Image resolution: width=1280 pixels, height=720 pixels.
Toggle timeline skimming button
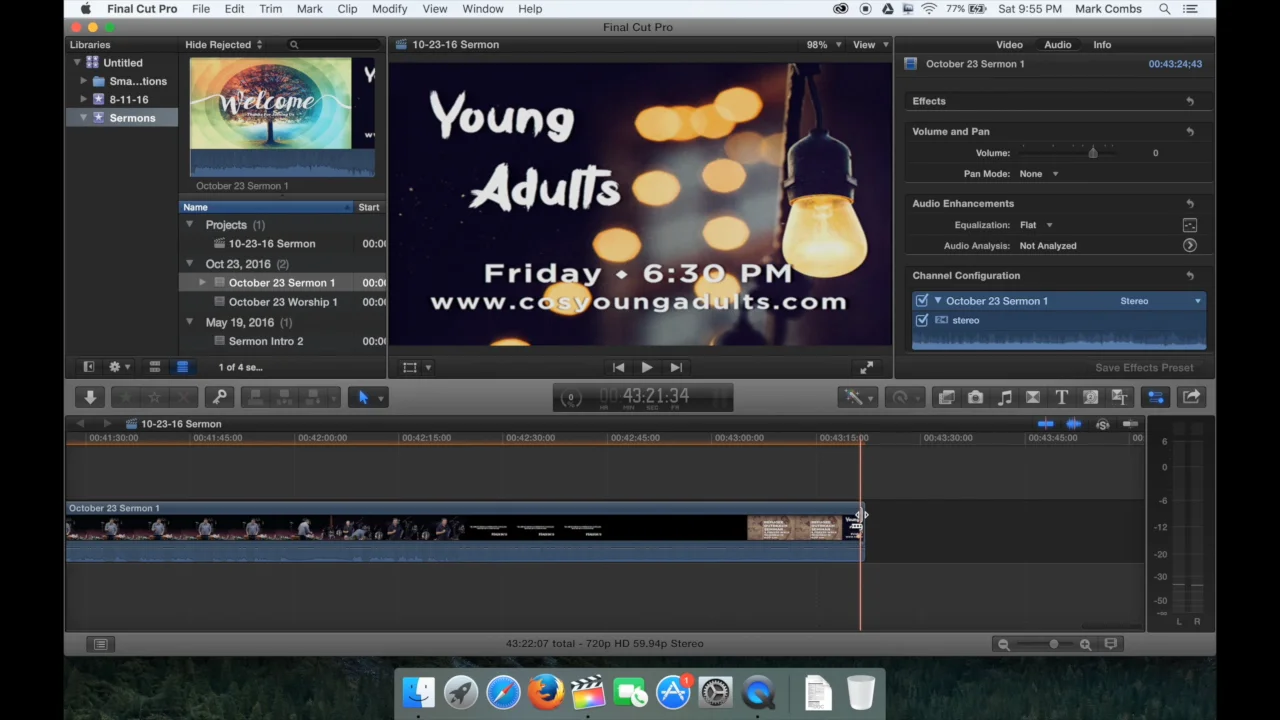point(1045,424)
